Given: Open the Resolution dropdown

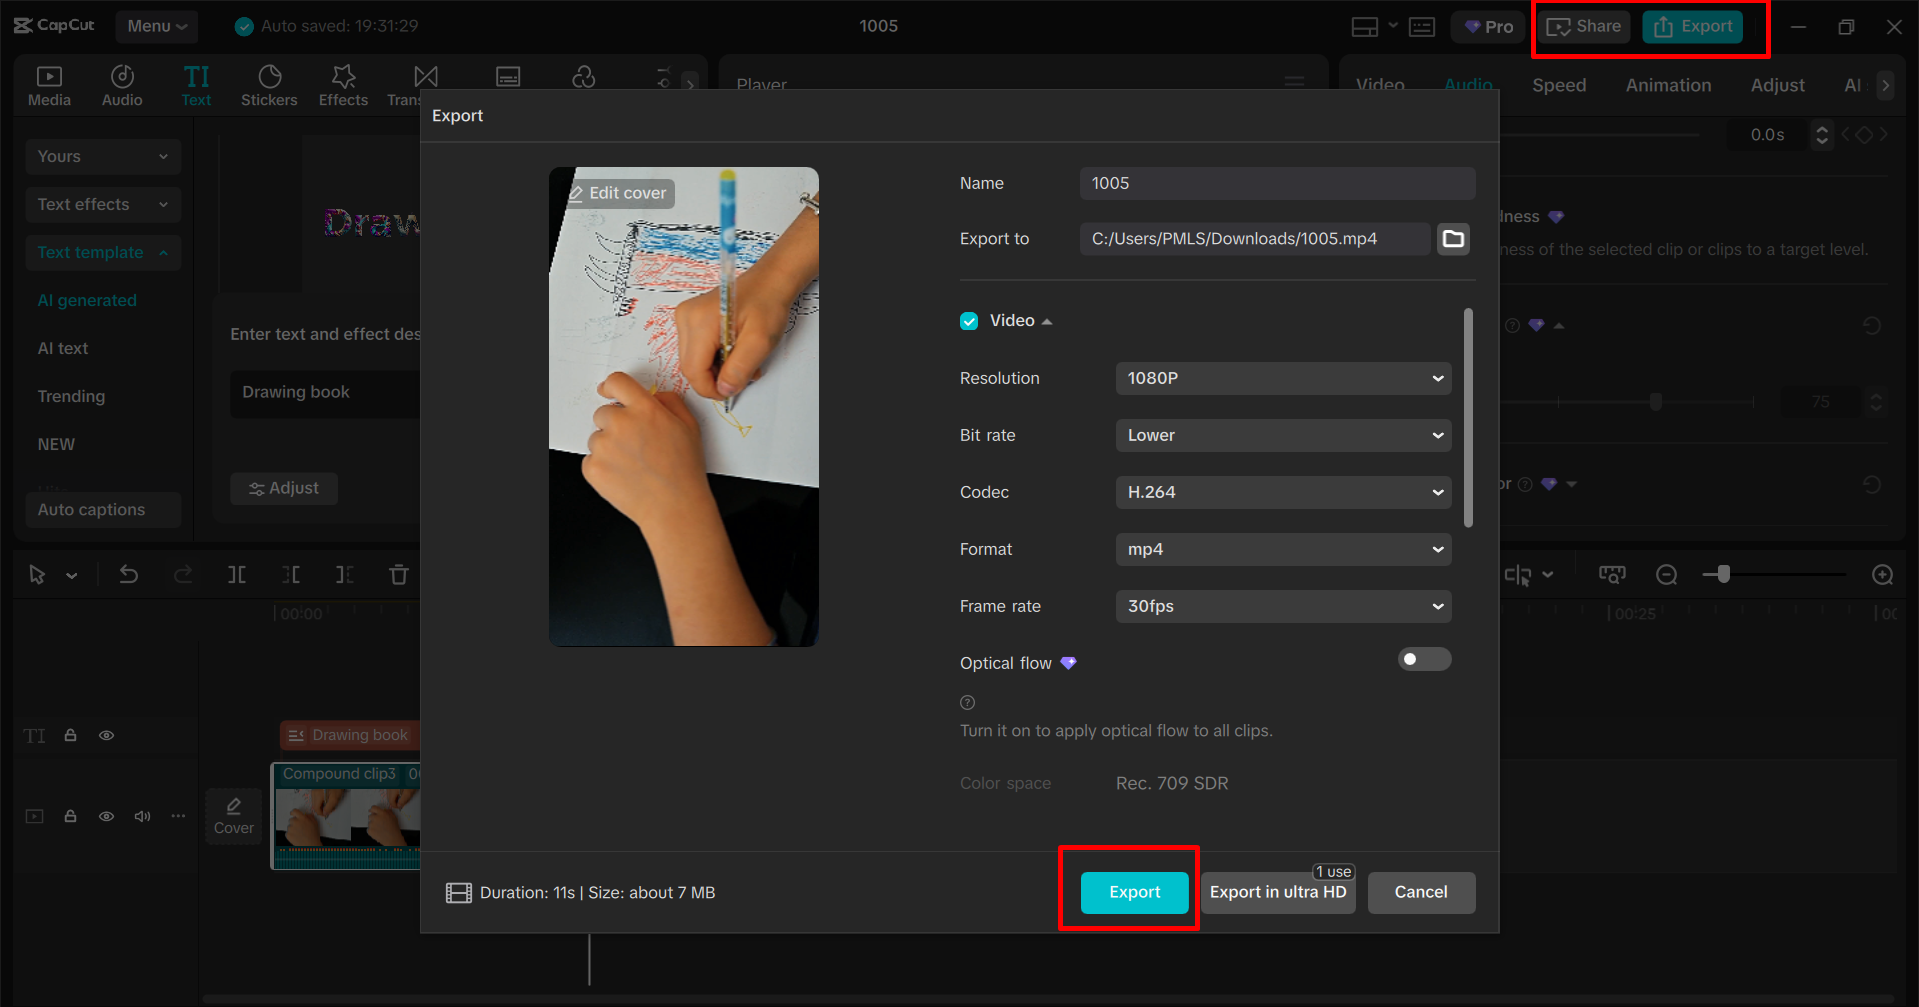Looking at the screenshot, I should click(x=1283, y=378).
